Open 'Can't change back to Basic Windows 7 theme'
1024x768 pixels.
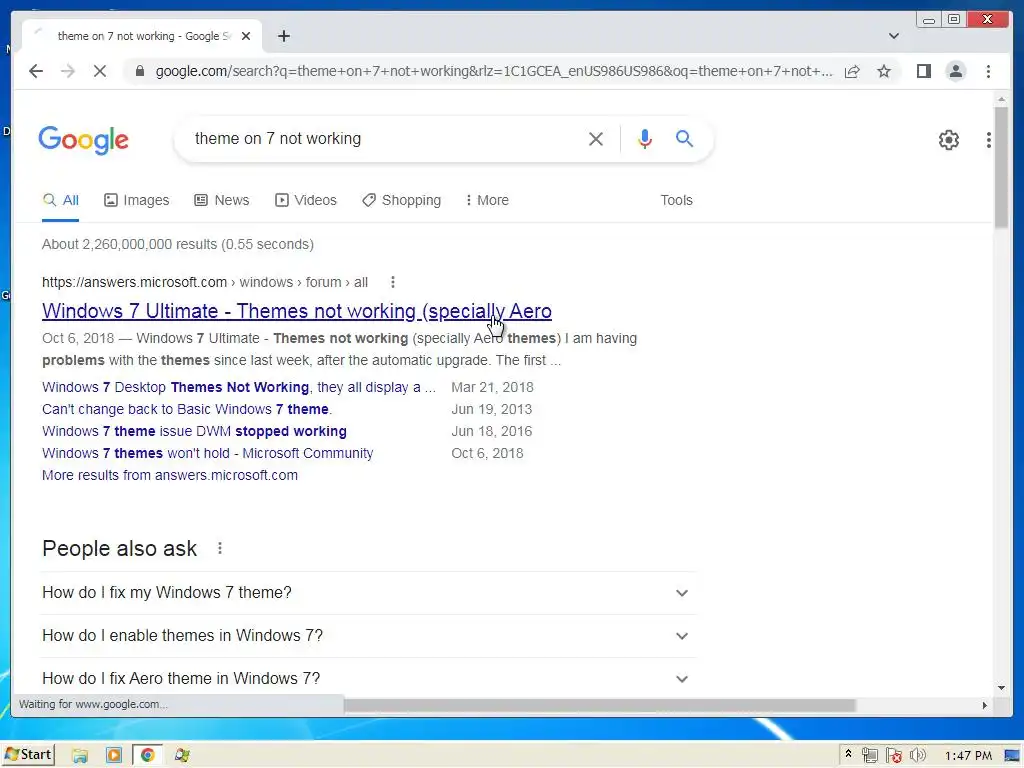187,409
